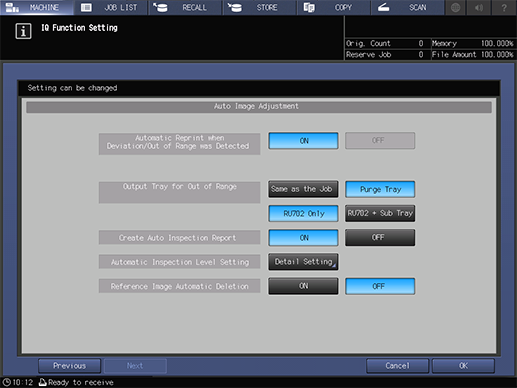Screen dimensions: 517x388
Task: Open Detail Setting for inspection level
Action: point(303,262)
